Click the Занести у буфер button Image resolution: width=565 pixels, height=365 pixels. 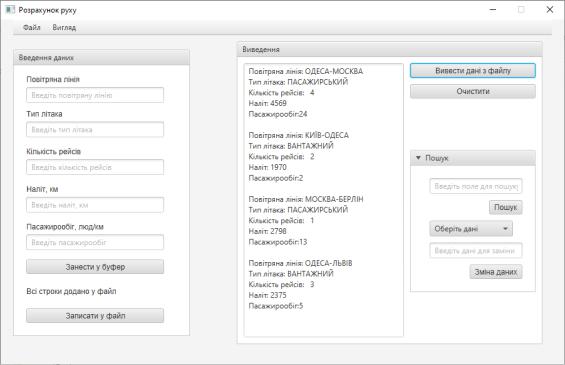(95, 267)
